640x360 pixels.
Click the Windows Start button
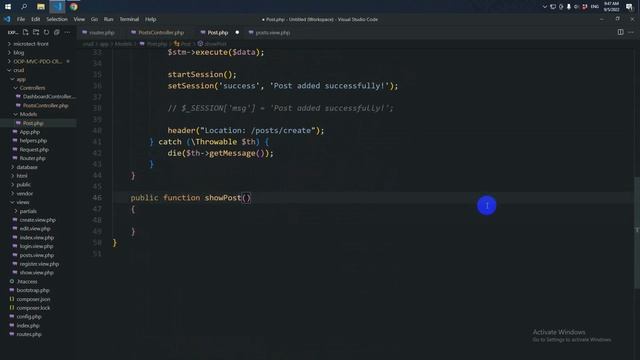[8, 7]
